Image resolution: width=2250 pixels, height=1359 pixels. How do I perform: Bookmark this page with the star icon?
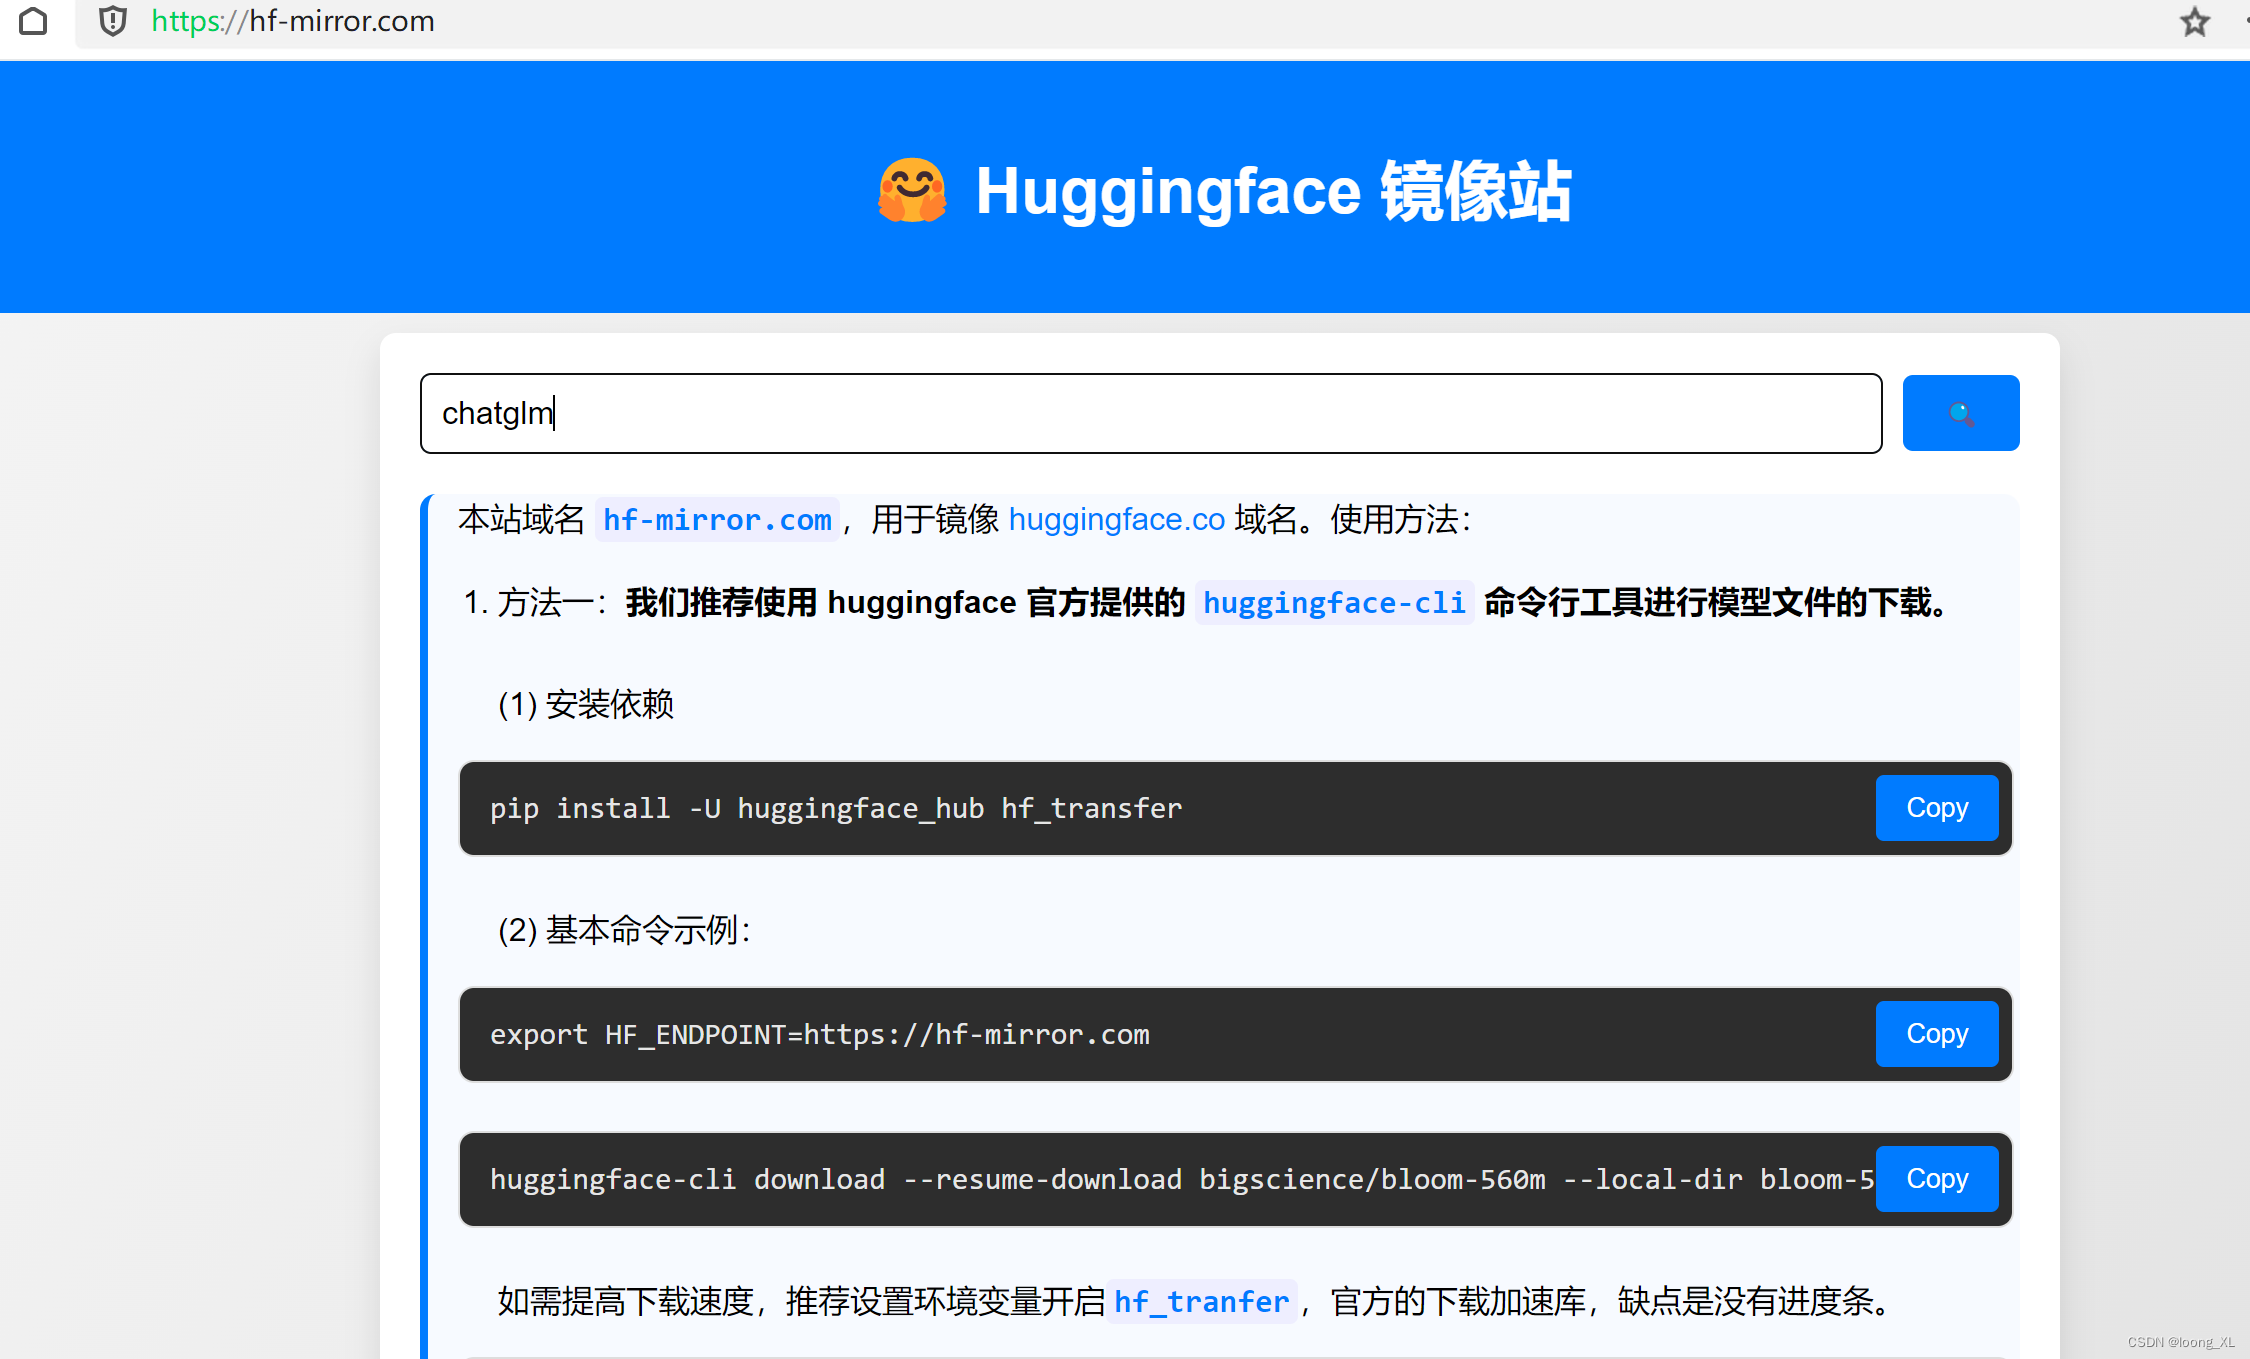click(2194, 21)
